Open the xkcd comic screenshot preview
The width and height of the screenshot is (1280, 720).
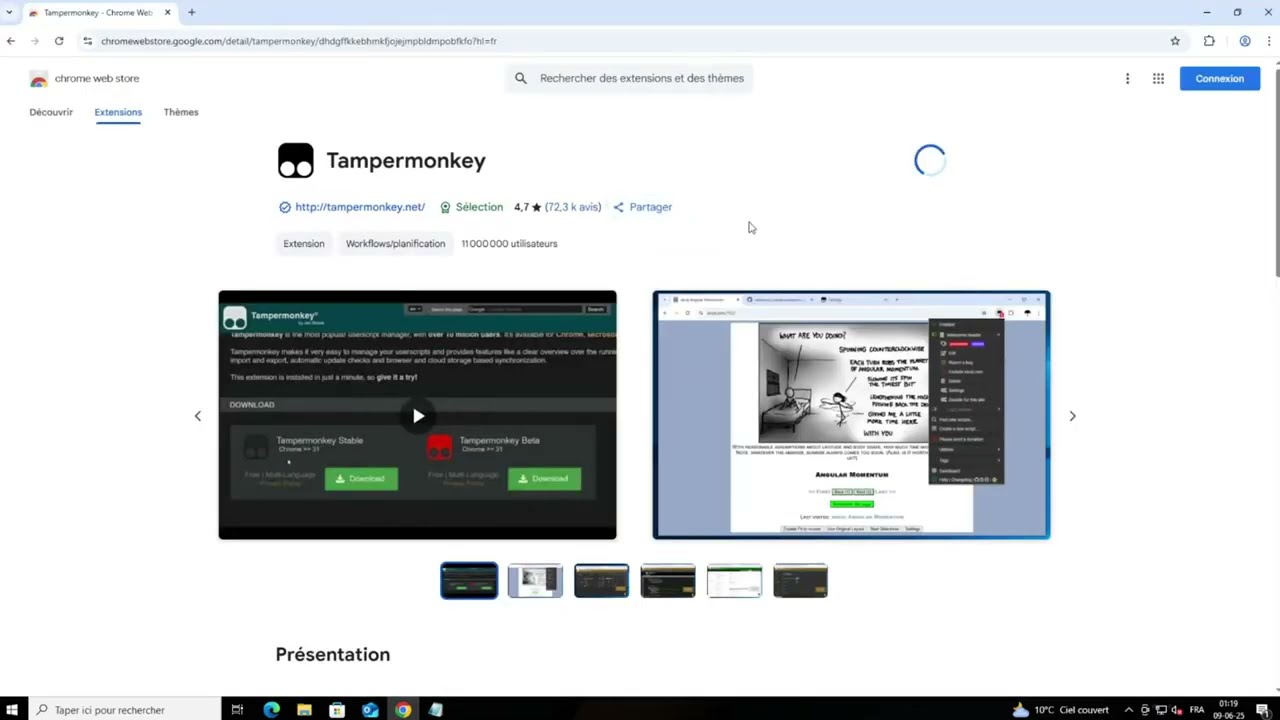tap(851, 415)
